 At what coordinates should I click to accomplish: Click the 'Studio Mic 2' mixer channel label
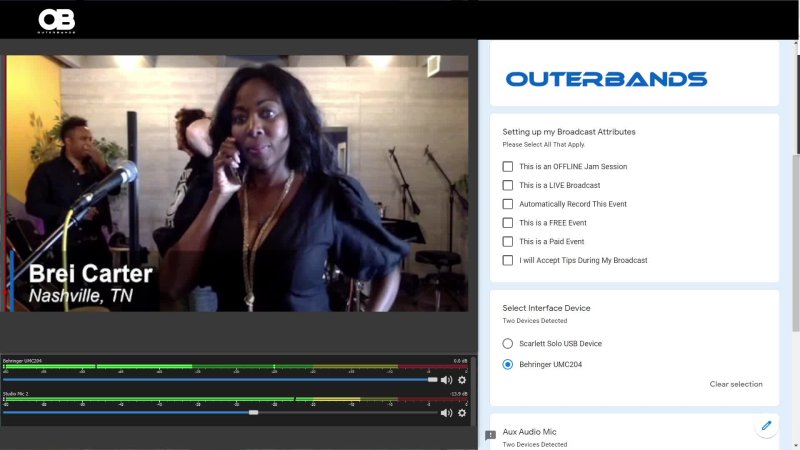[x=15, y=394]
